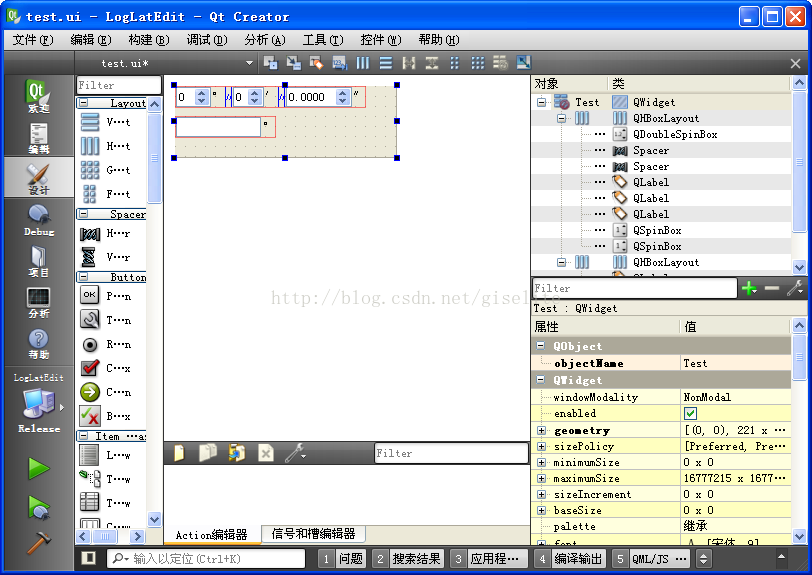The height and width of the screenshot is (575, 812).
Task: Apply horizontal layout from toolbar
Action: 362,63
